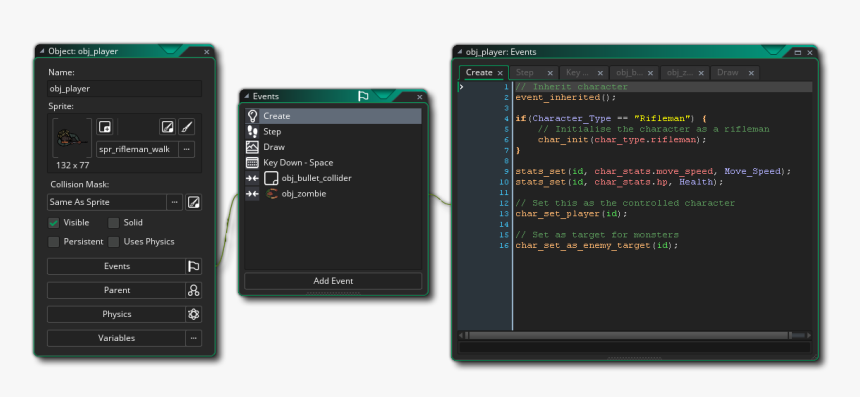
Task: Click the parent hierarchy icon beside Parent
Action: coord(194,290)
